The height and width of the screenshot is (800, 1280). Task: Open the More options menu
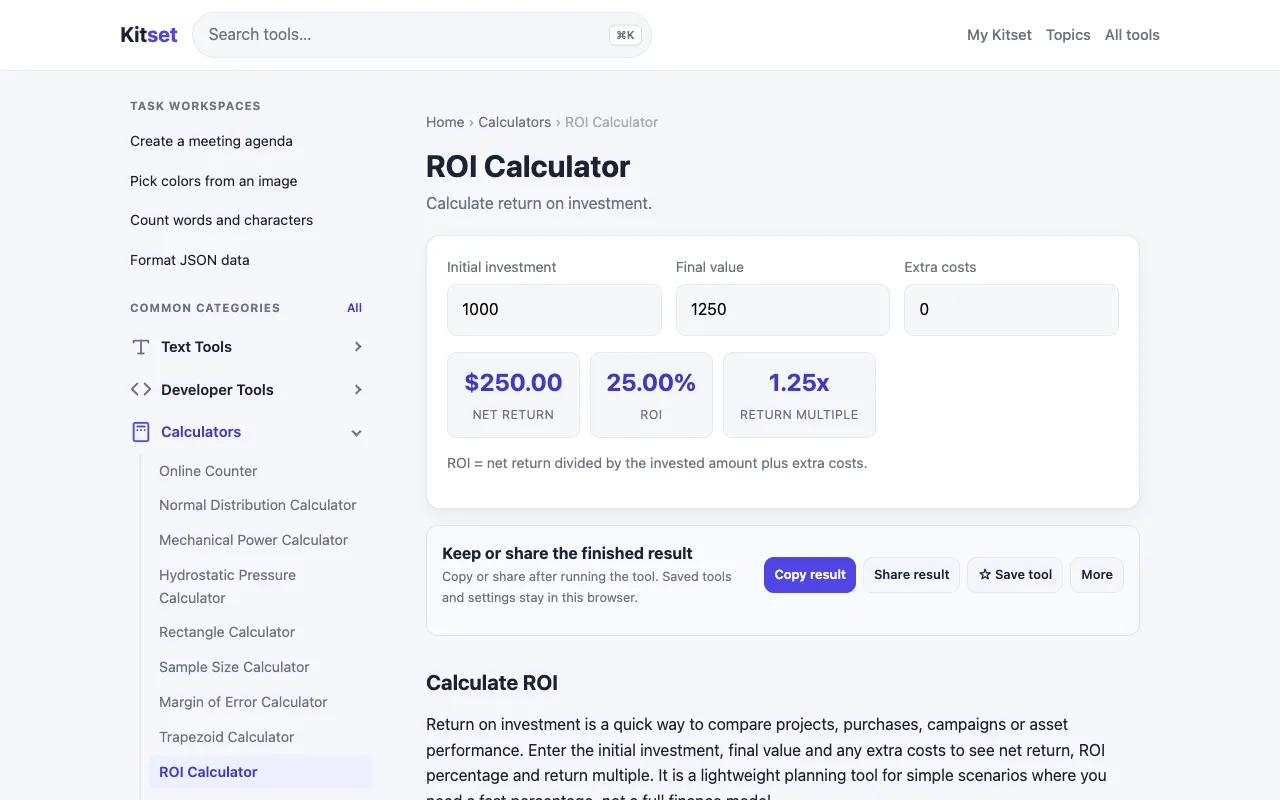[1097, 575]
